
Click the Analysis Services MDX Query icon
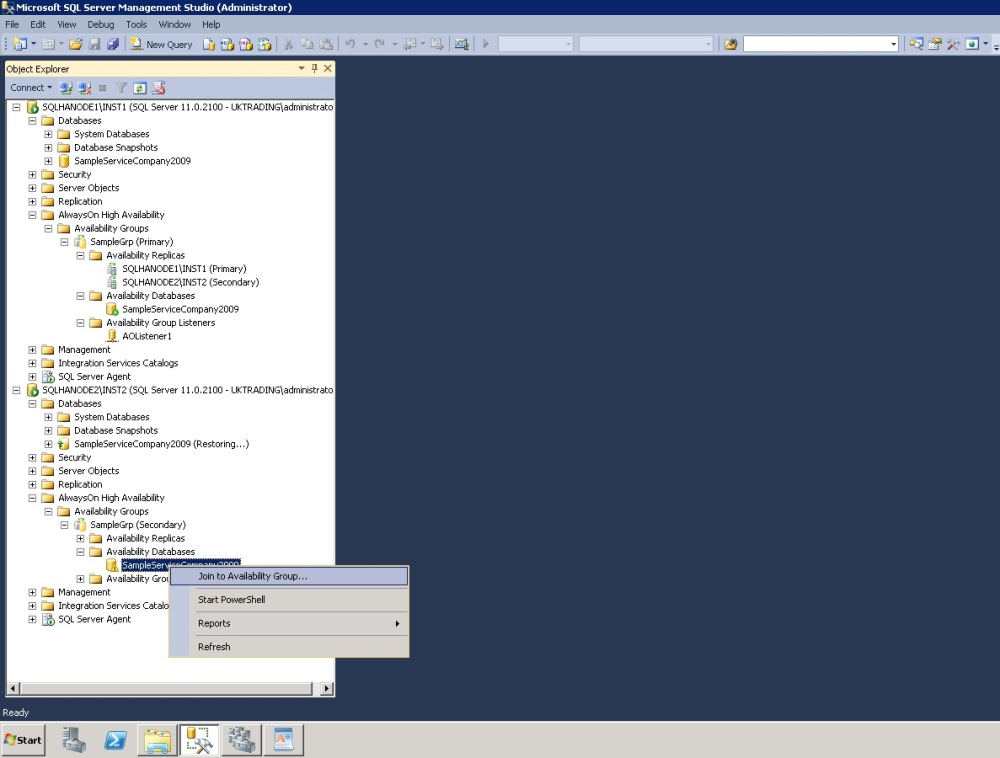(227, 44)
